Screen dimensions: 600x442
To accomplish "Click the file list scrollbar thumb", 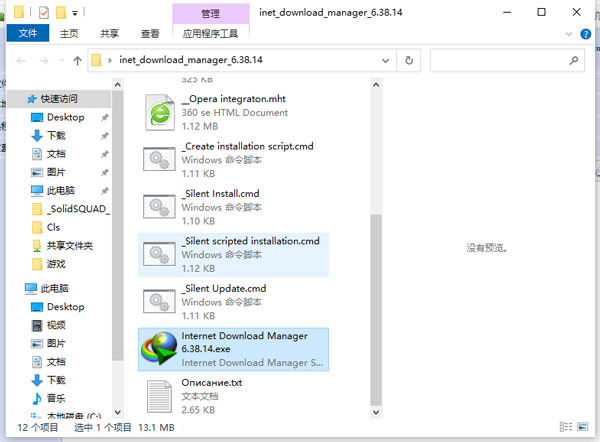I will [376, 310].
